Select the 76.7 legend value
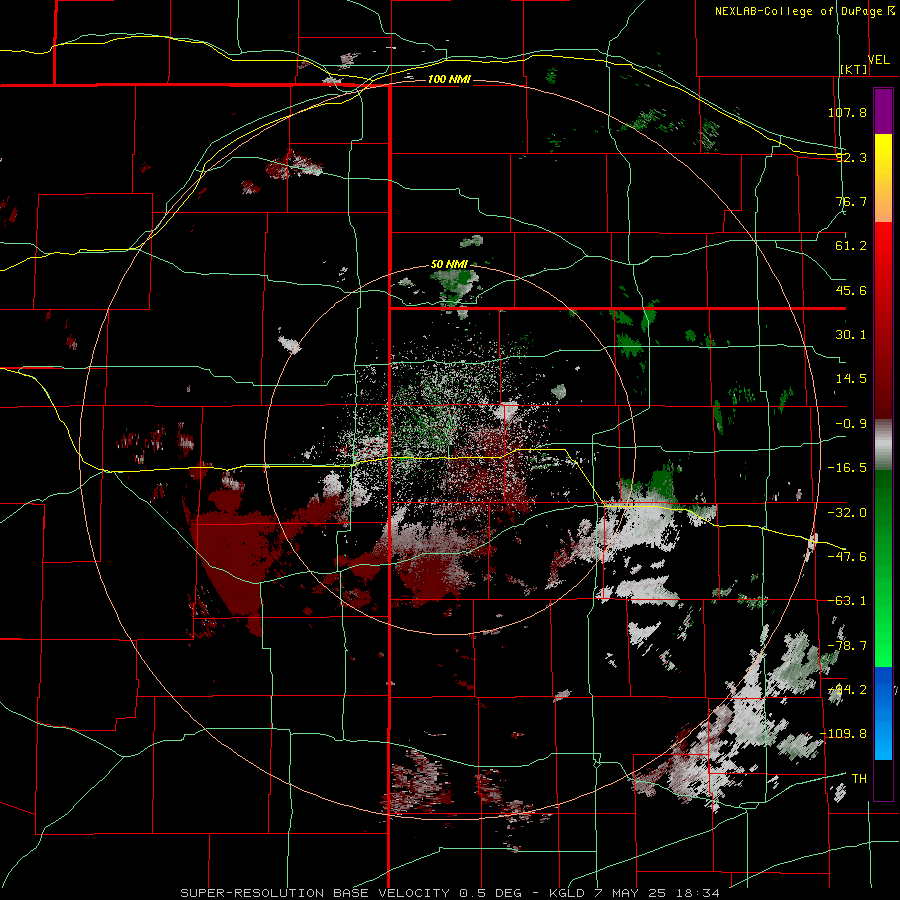The image size is (900, 900). point(851,201)
